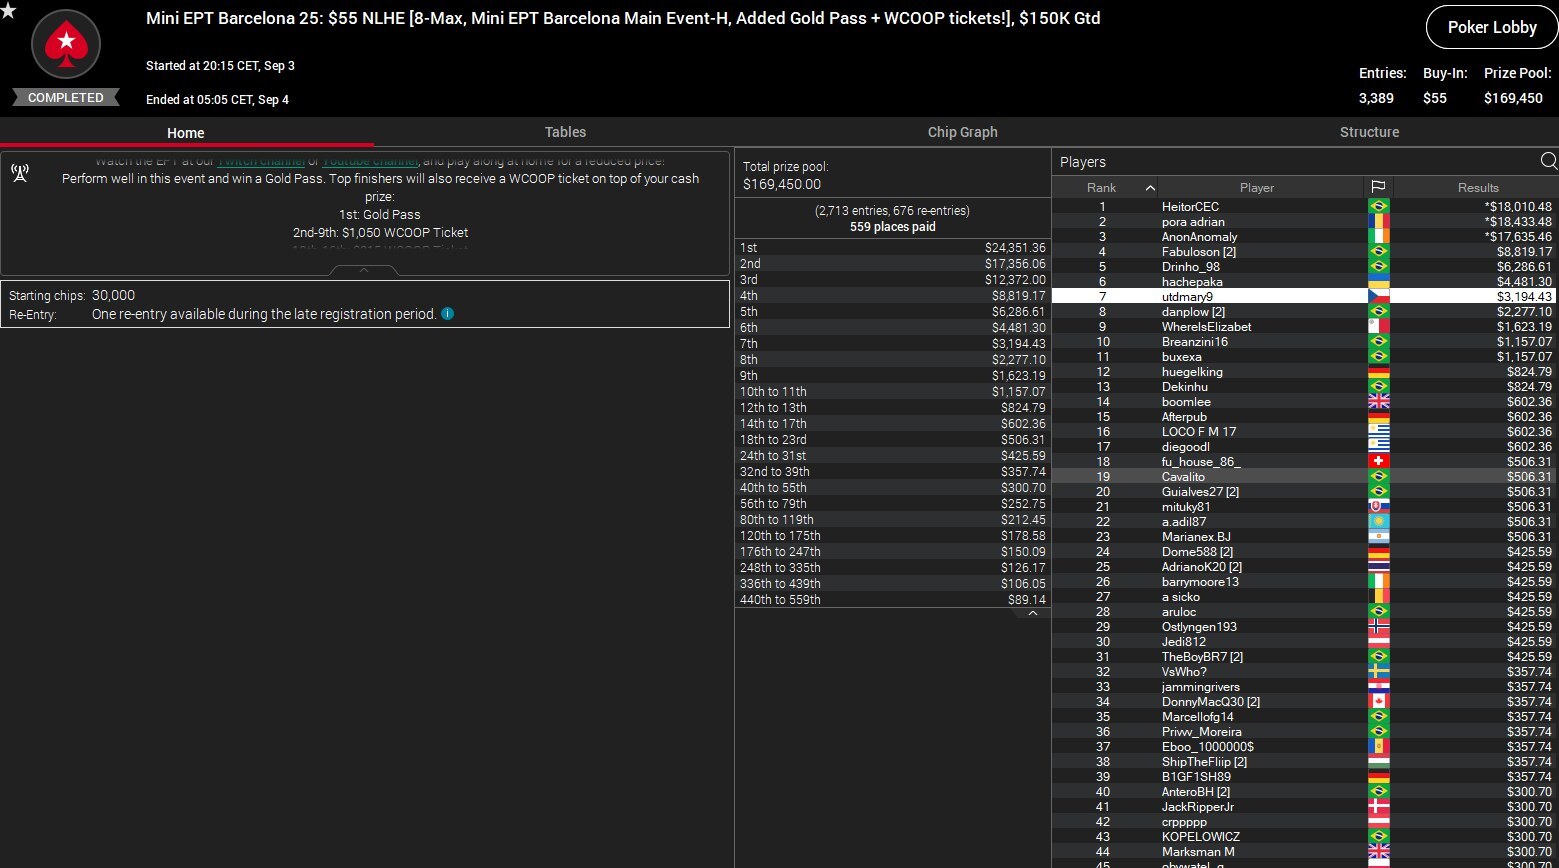
Task: Click the PokerStars spade logo
Action: tap(66, 45)
